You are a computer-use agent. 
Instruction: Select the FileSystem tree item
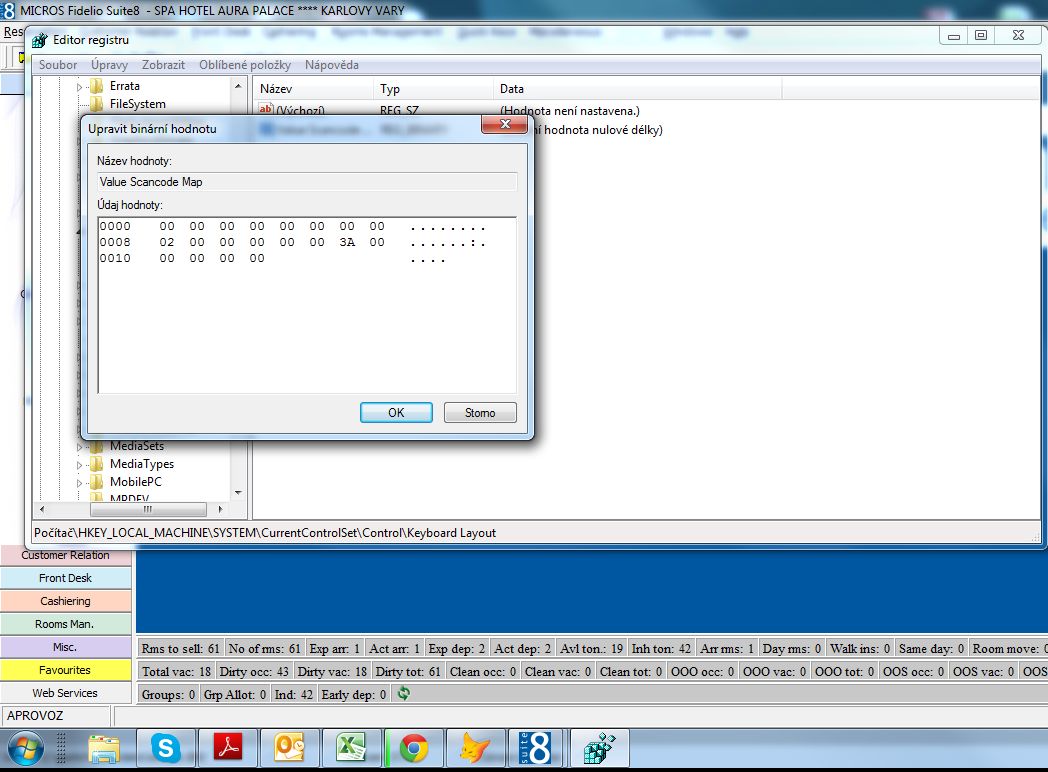138,104
